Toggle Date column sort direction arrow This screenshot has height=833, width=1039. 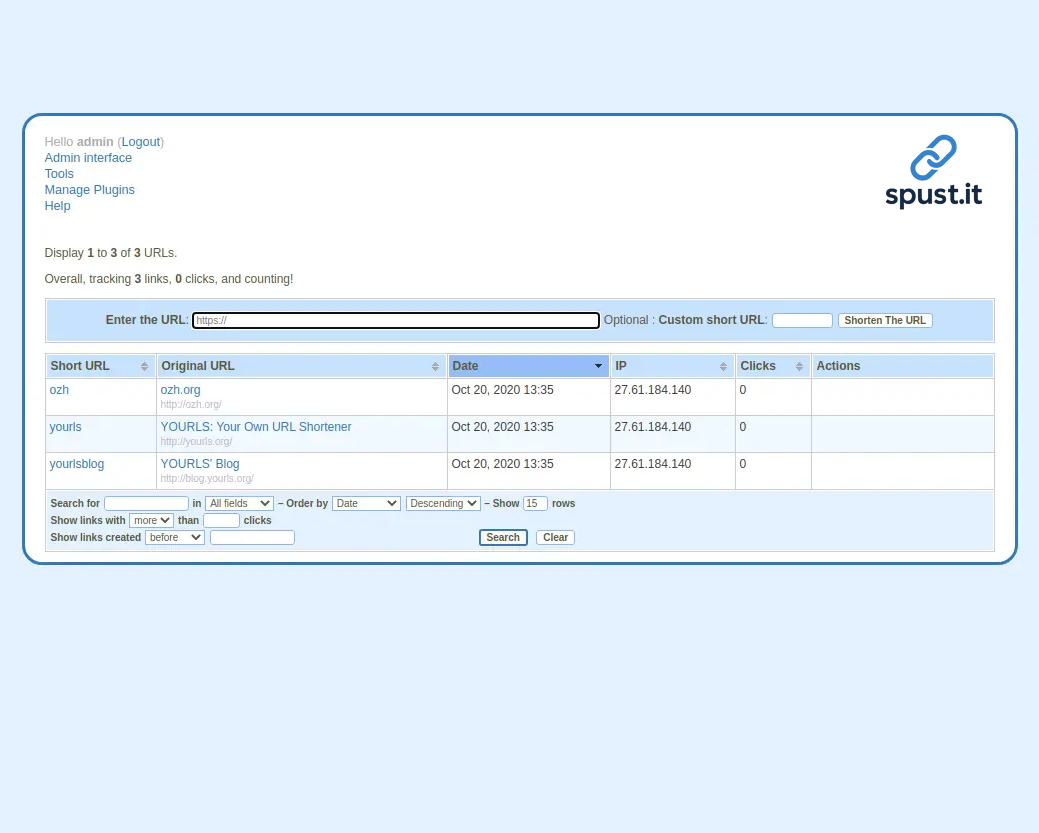(598, 366)
